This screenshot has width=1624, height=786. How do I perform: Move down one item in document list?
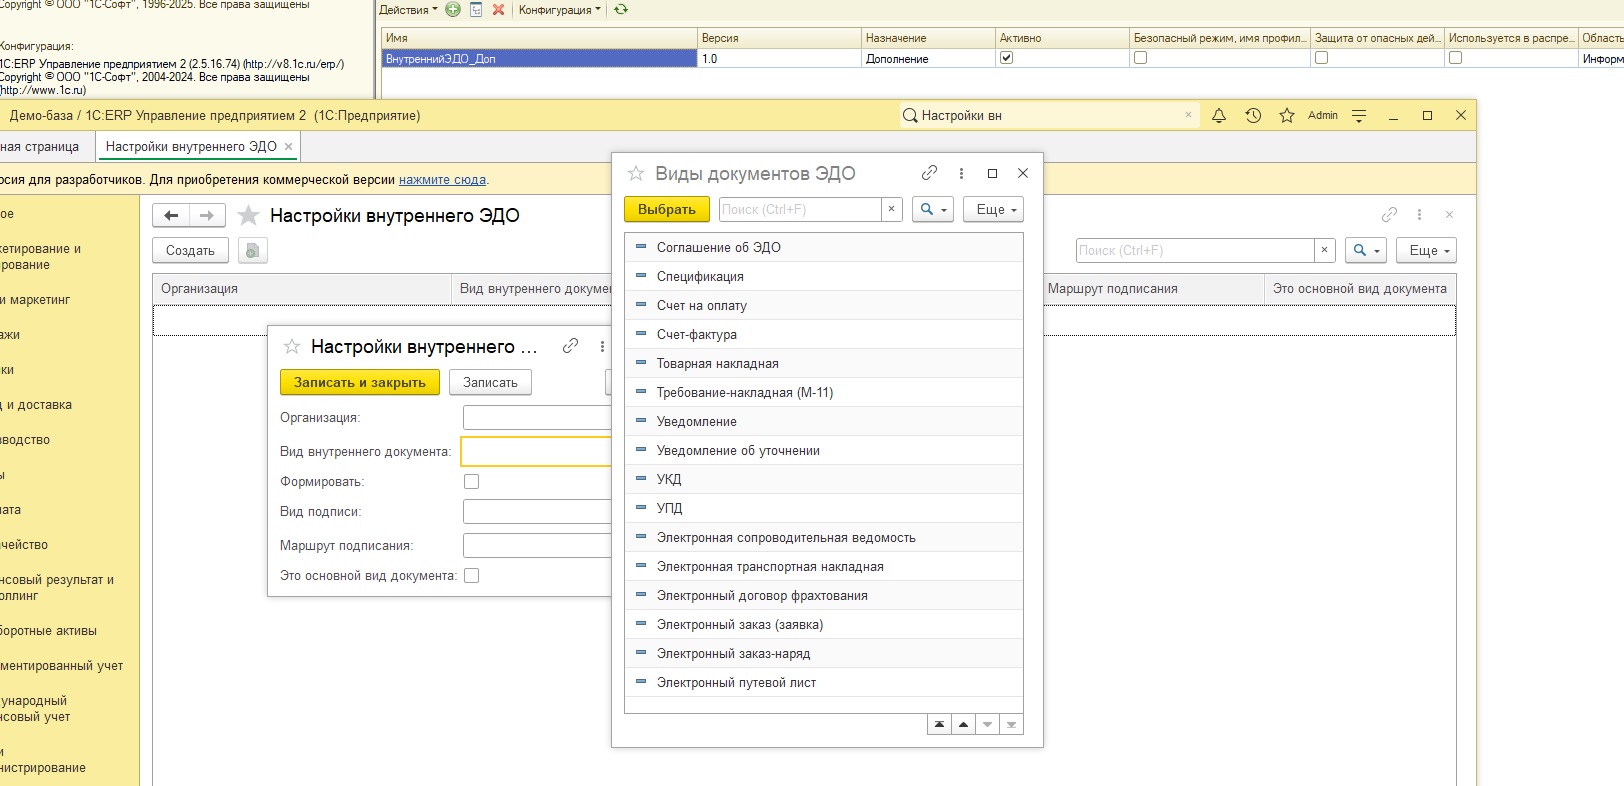click(x=987, y=725)
